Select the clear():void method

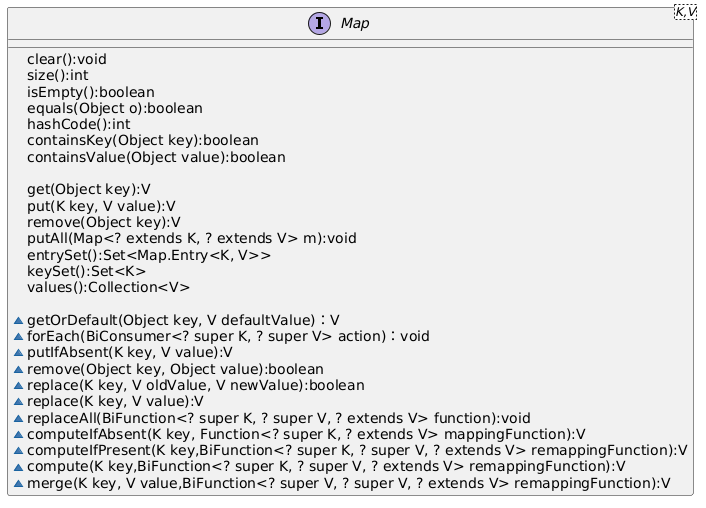(x=67, y=59)
